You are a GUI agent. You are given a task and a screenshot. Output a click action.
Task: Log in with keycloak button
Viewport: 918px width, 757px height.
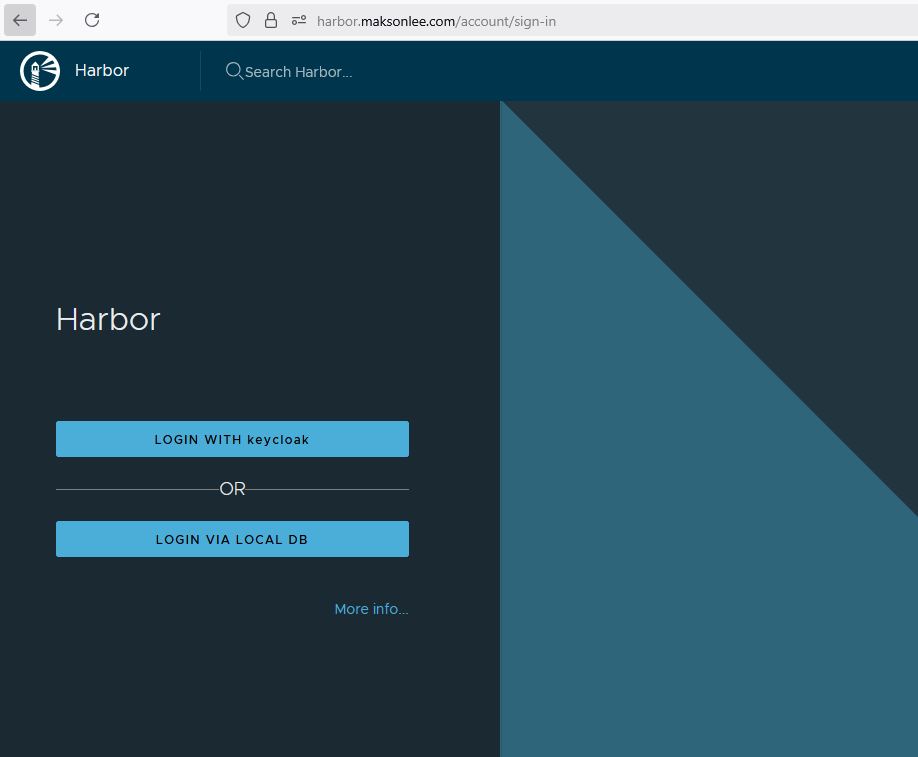coord(232,439)
